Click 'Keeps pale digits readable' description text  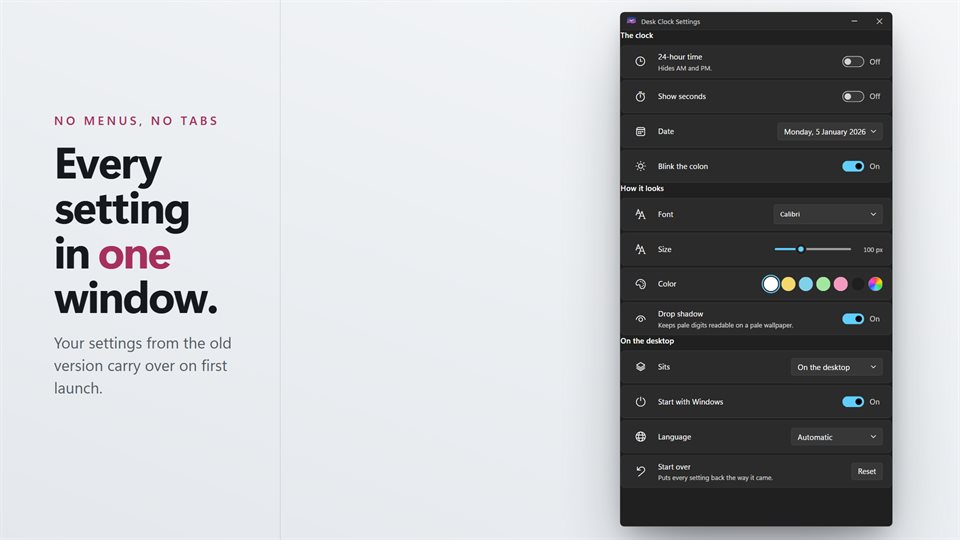click(x=726, y=326)
